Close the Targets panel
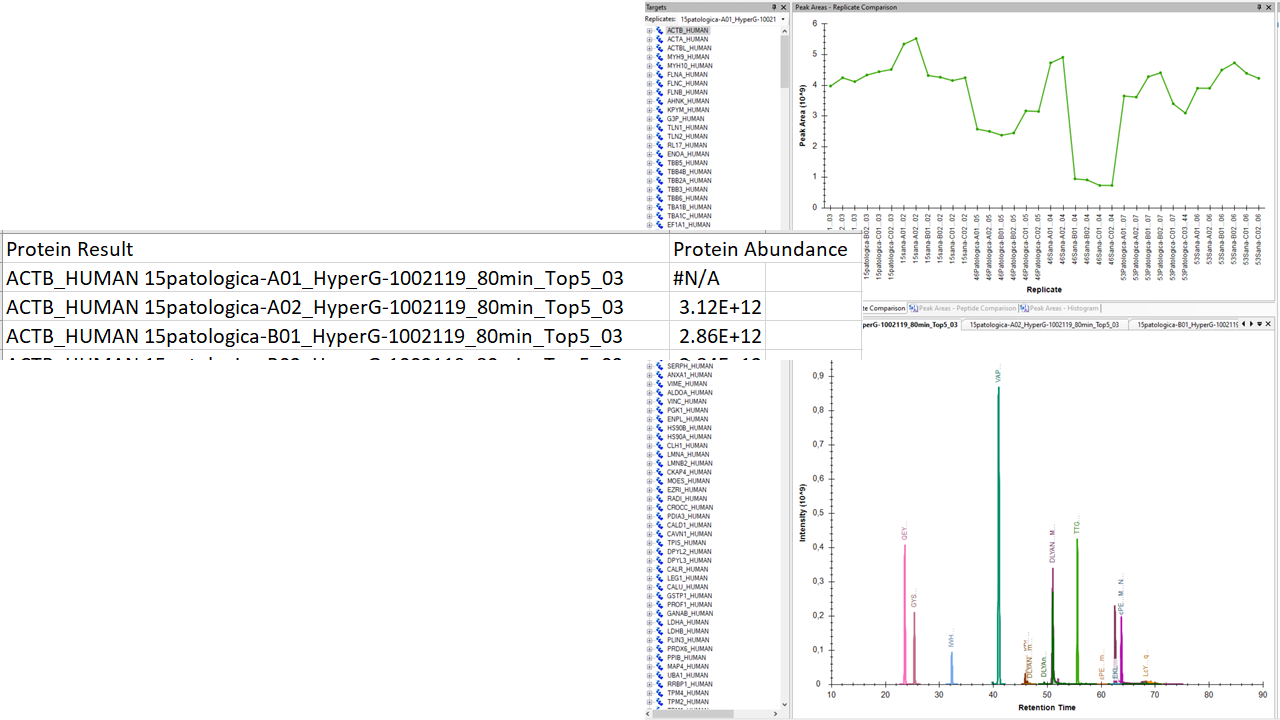Viewport: 1280px width, 720px height. click(x=784, y=7)
